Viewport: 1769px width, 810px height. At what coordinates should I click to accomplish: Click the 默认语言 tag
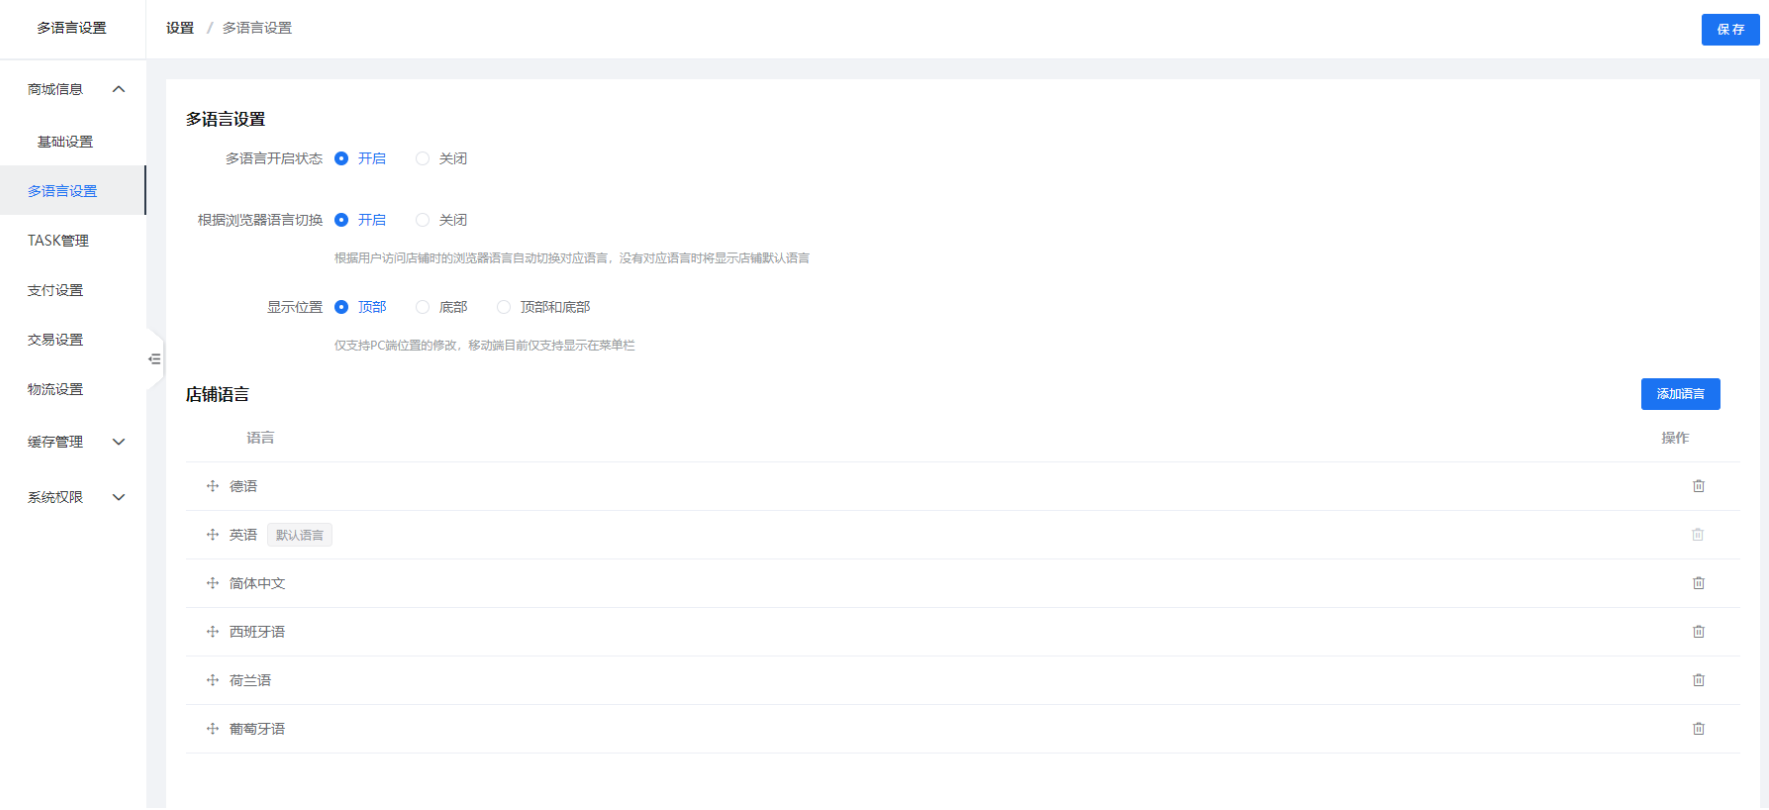(x=300, y=535)
